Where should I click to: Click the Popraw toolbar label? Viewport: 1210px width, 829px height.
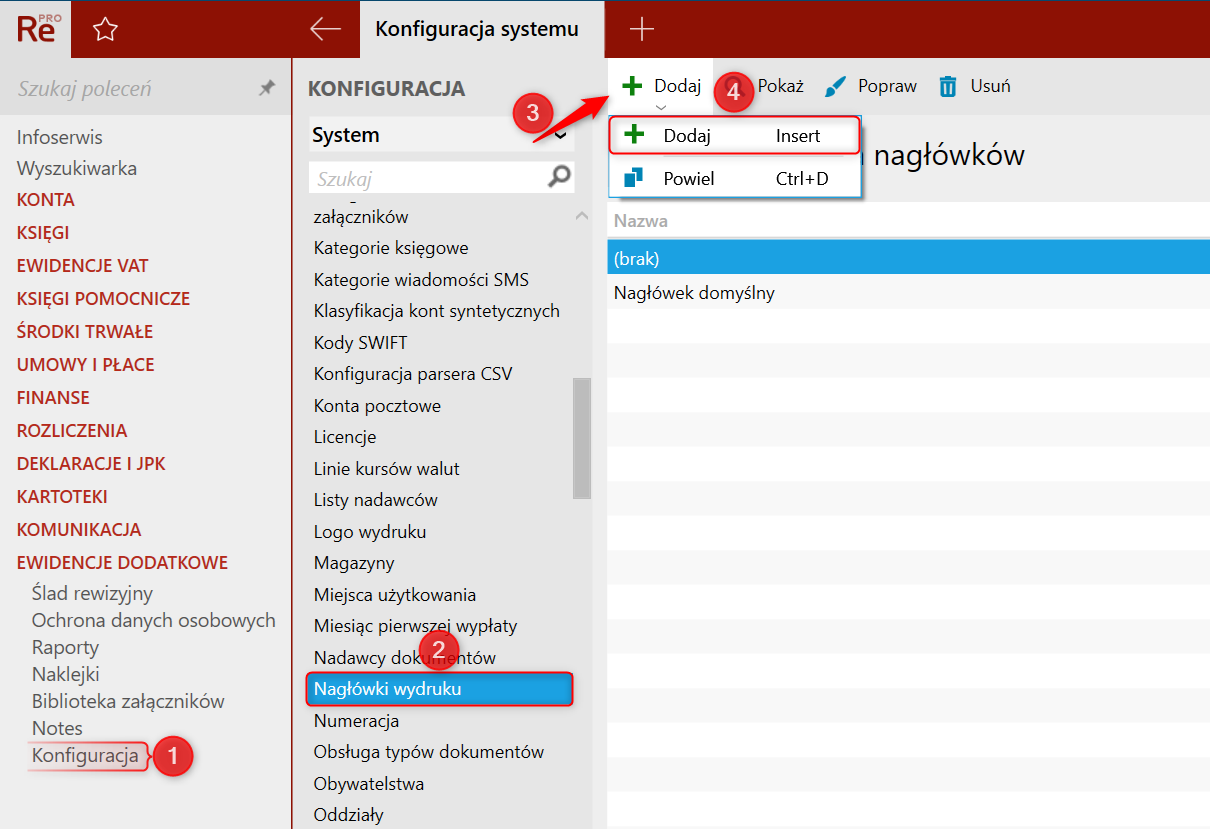pyautogui.click(x=887, y=86)
